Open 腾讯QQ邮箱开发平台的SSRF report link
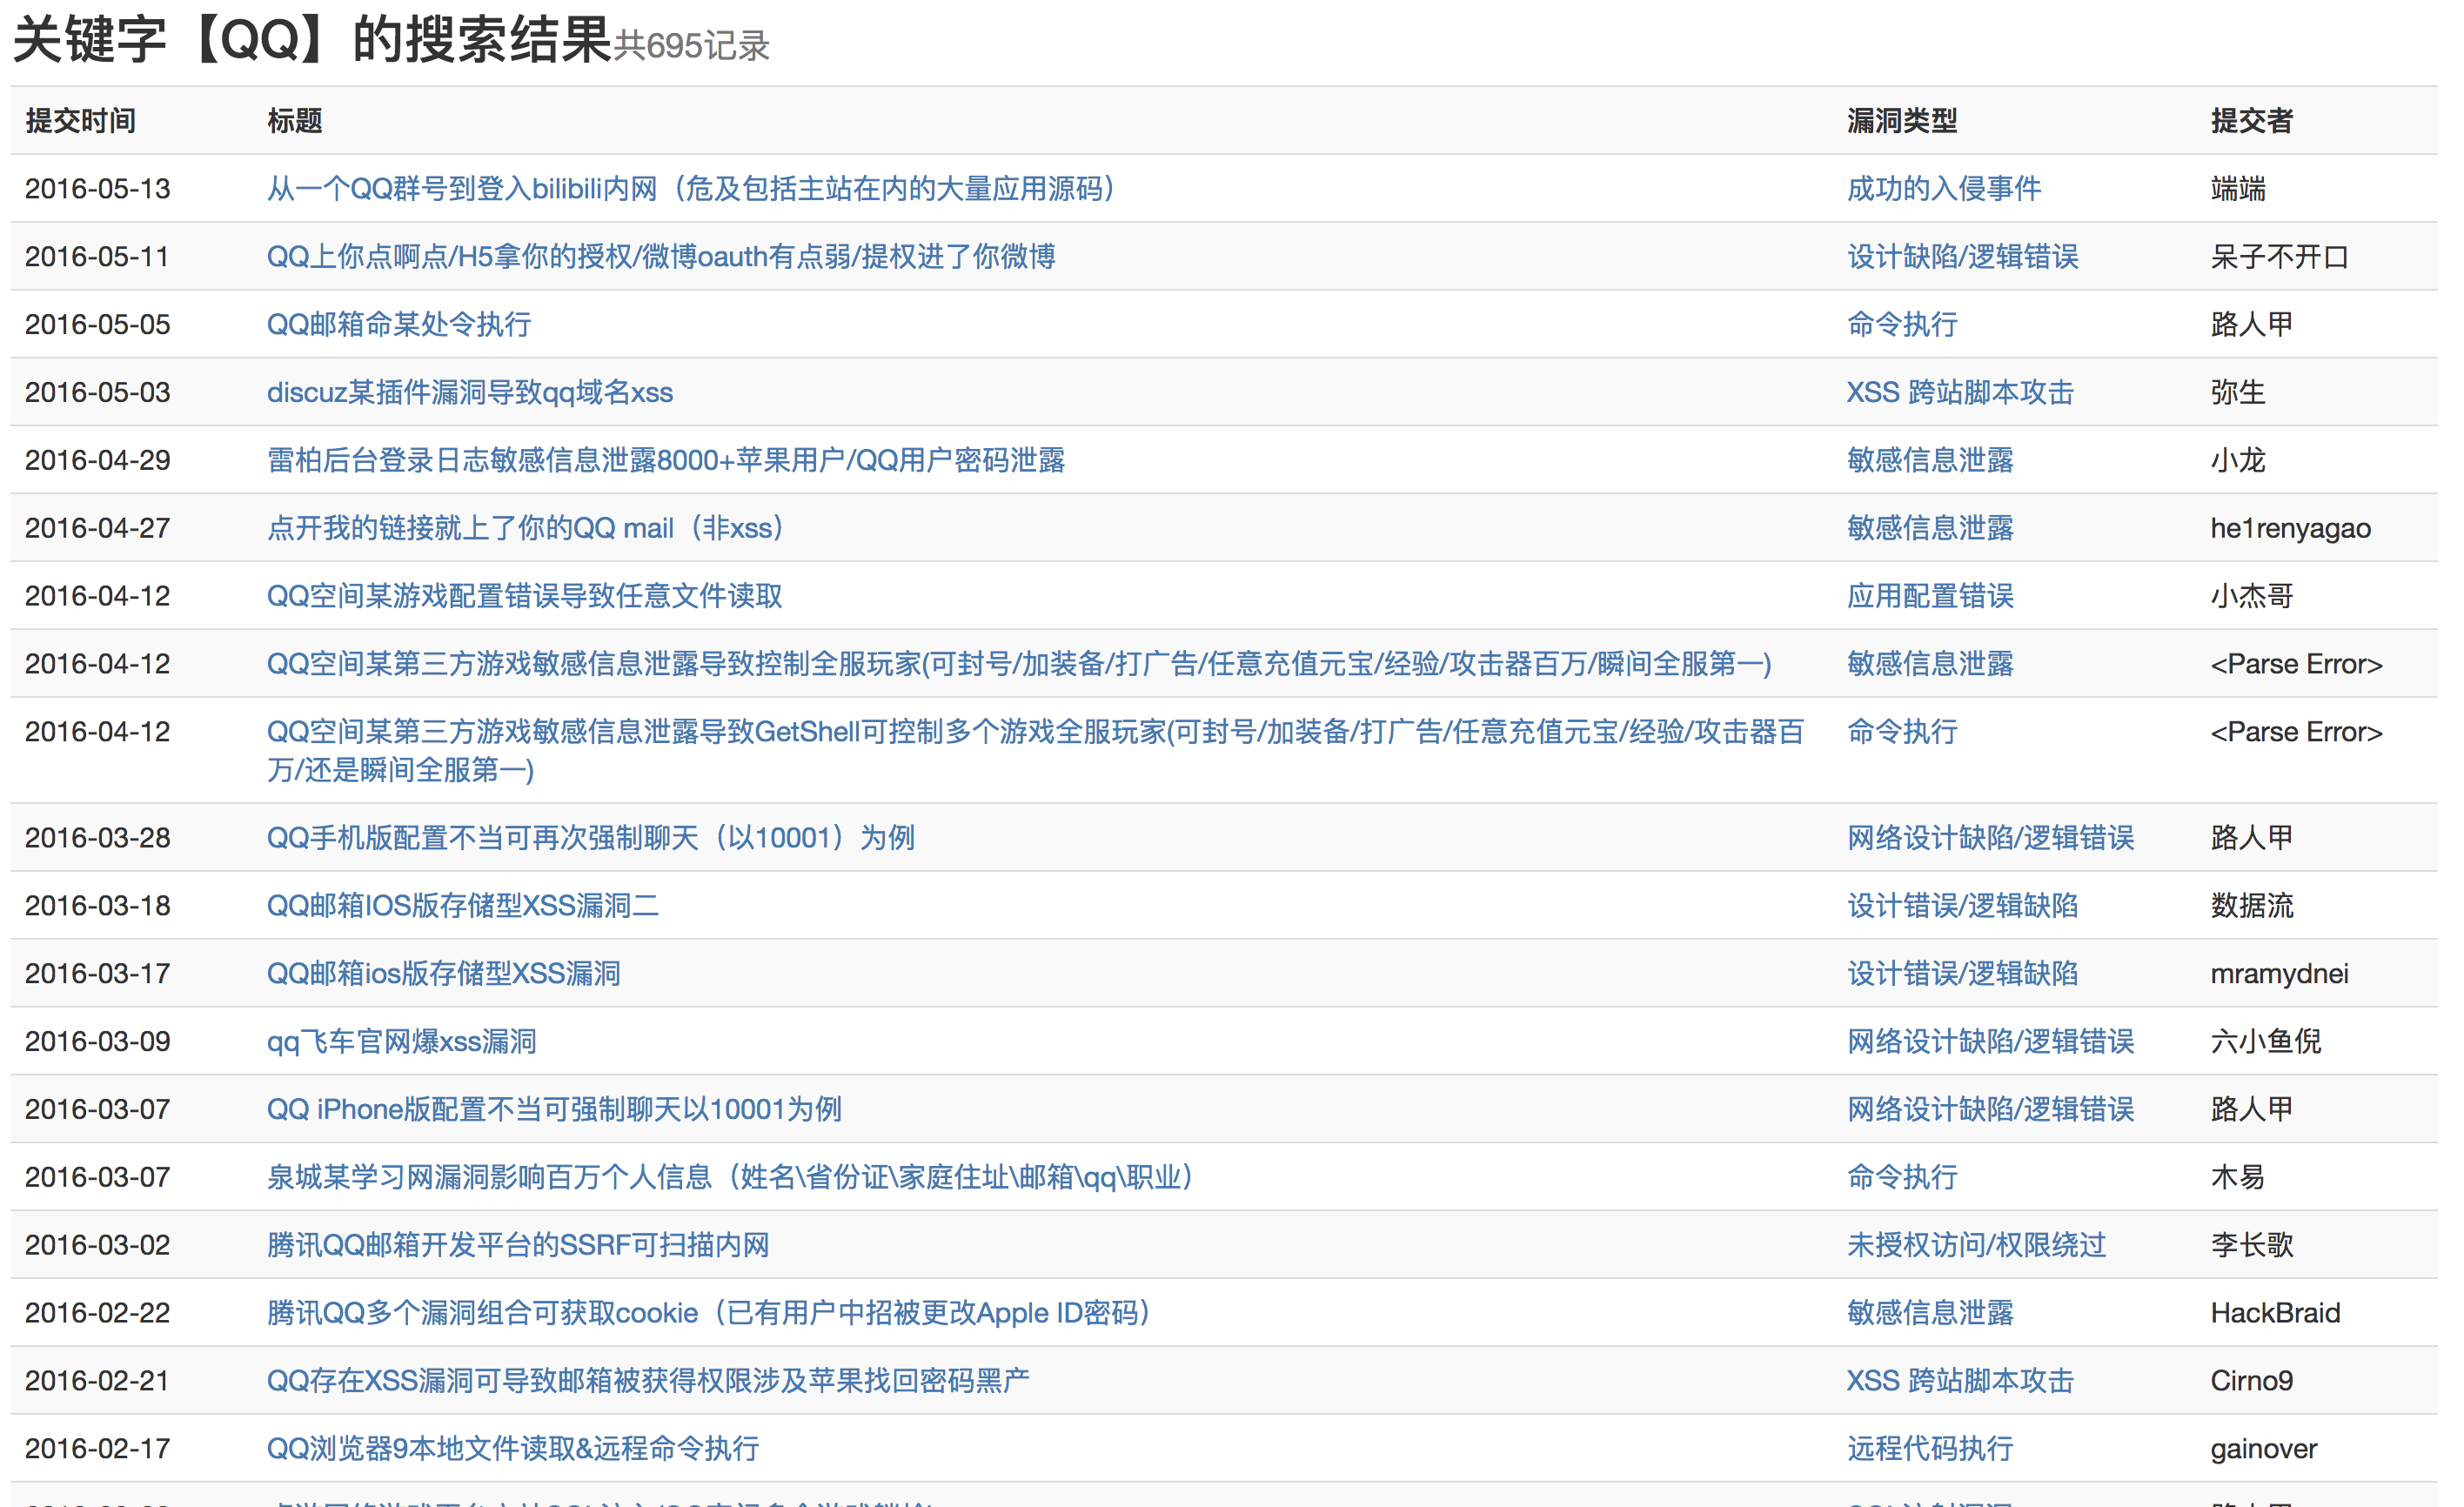This screenshot has width=2464, height=1507. click(517, 1246)
